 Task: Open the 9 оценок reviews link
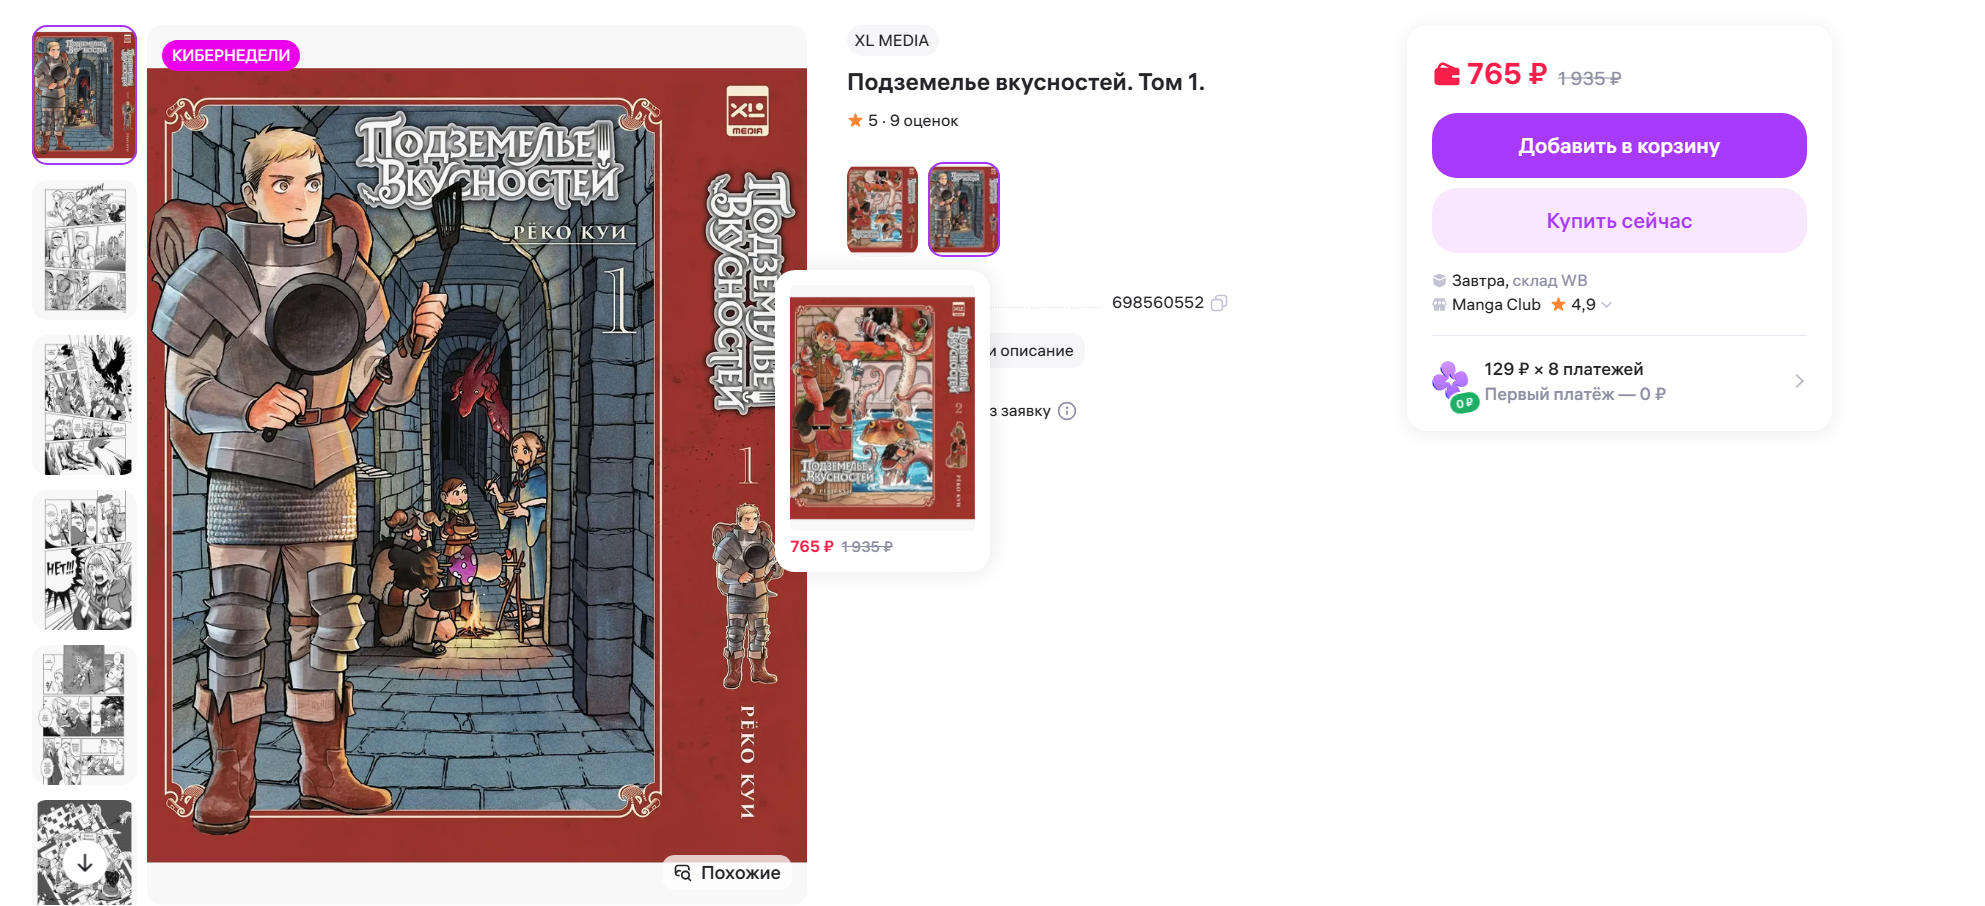924,121
